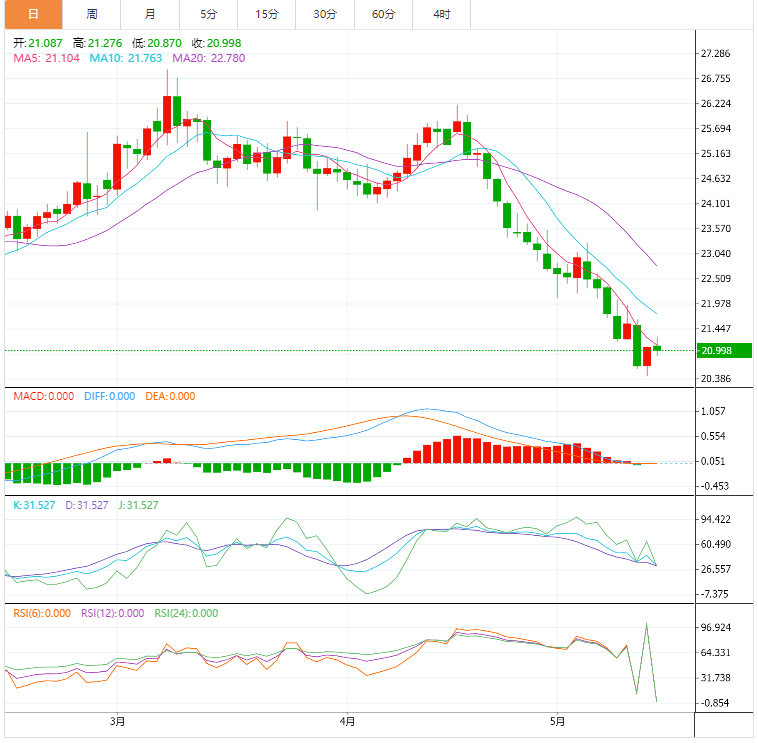This screenshot has height=743, width=758.
Task: Click the 24.101 price axis value
Action: (715, 204)
